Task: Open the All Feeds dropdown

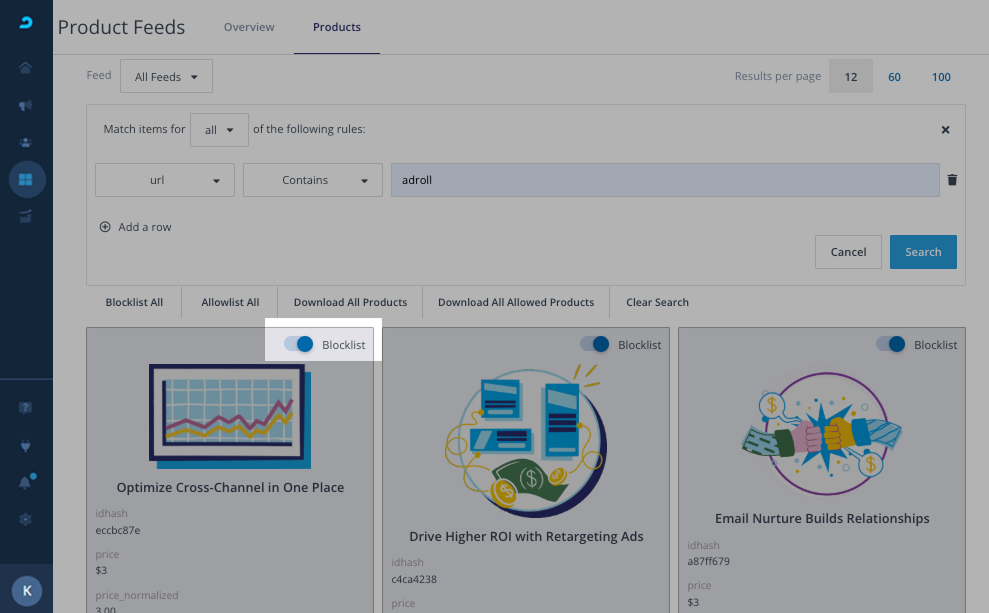Action: [166, 77]
